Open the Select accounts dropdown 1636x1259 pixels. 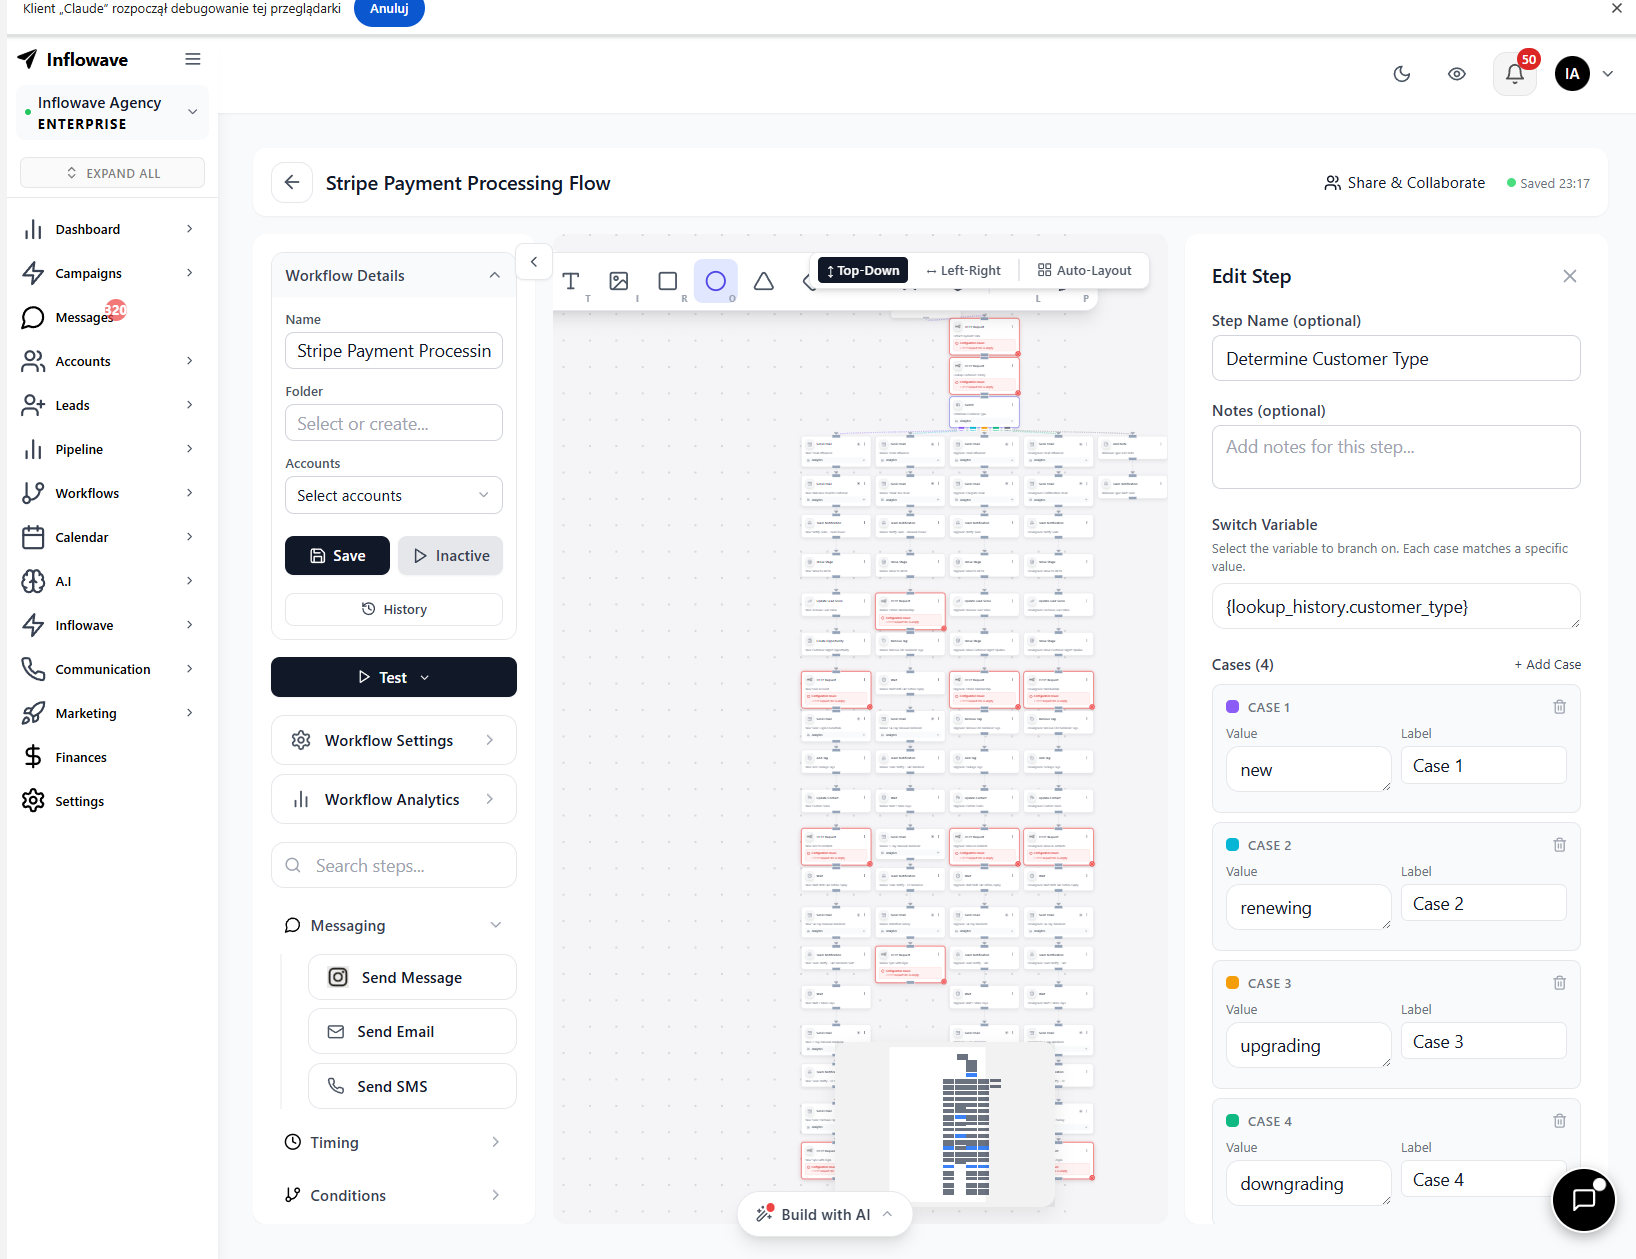(x=394, y=495)
